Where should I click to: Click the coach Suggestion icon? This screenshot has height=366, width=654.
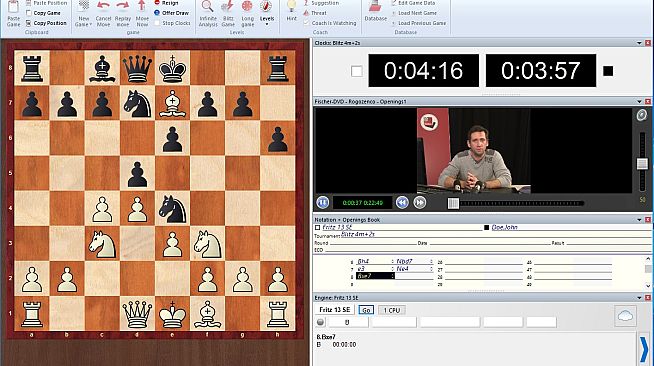click(306, 3)
